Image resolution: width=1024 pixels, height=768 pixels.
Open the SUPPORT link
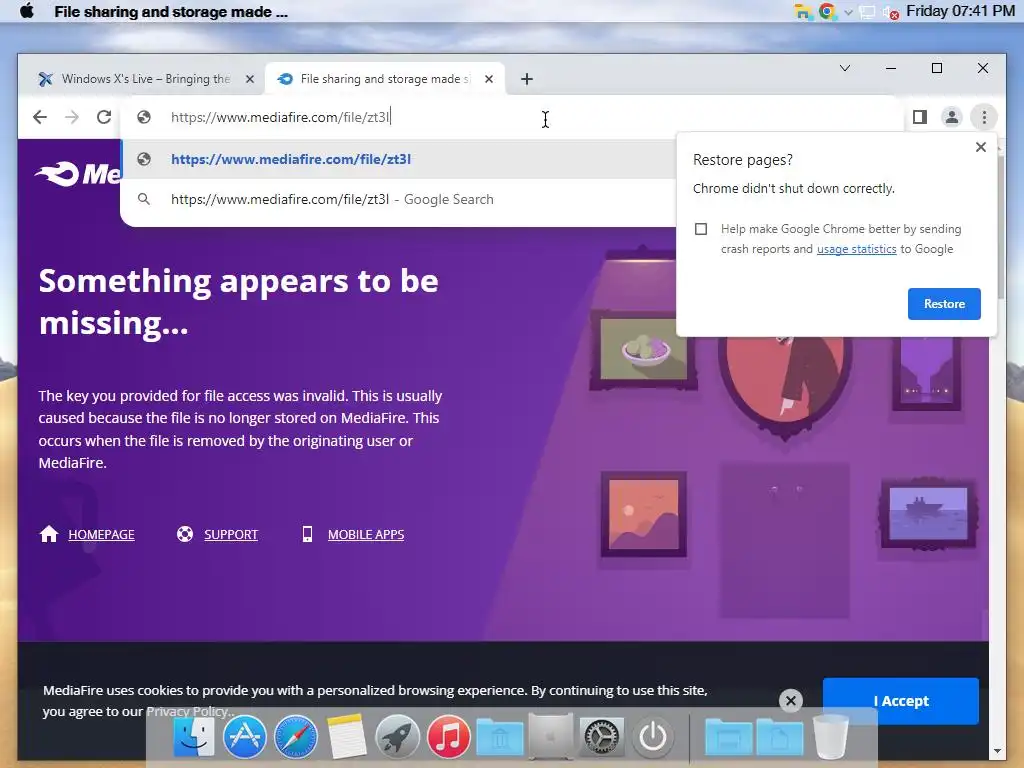231,534
